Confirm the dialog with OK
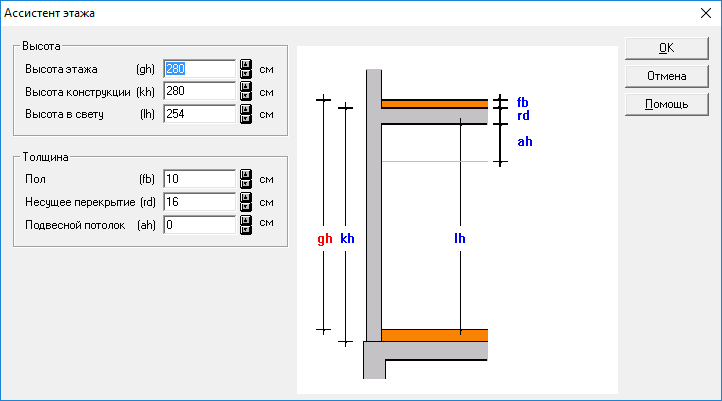Screen dimensions: 722x401 (x=666, y=48)
